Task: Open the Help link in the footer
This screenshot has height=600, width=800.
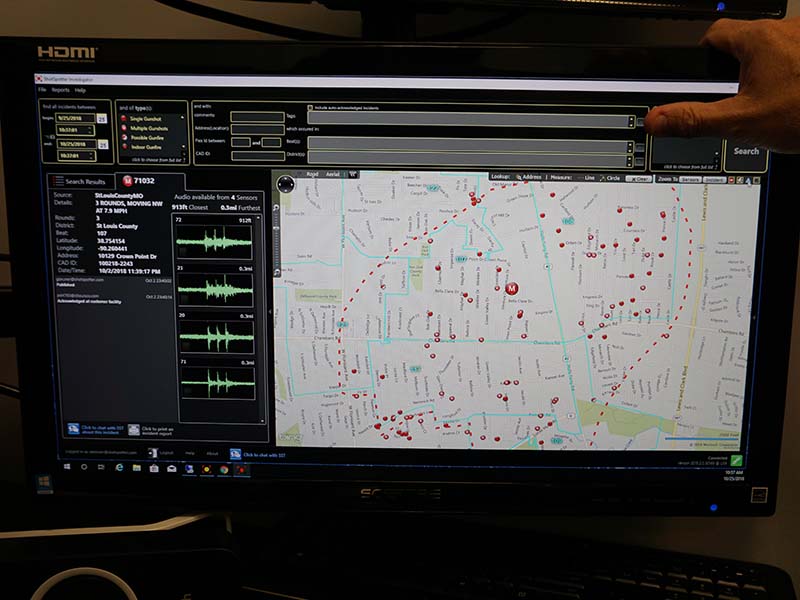Action: pyautogui.click(x=190, y=453)
